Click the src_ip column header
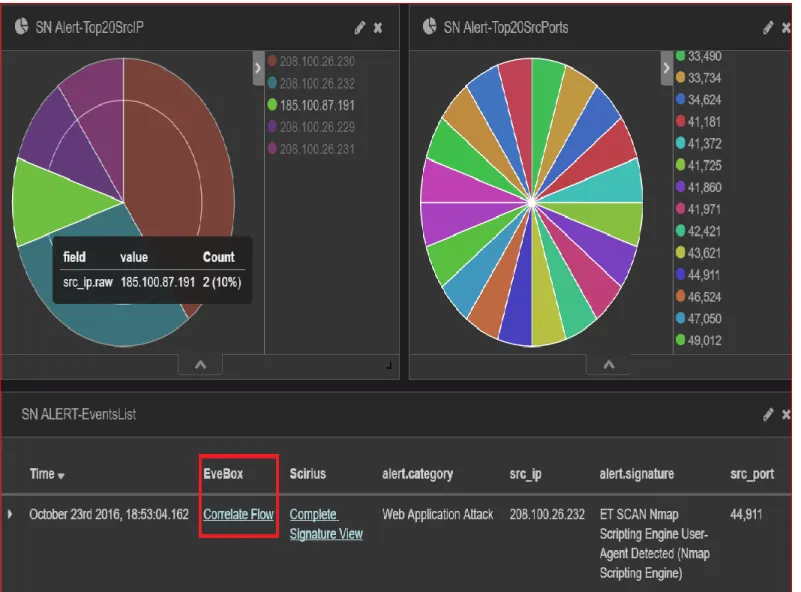This screenshot has width=801, height=592. tap(525, 475)
